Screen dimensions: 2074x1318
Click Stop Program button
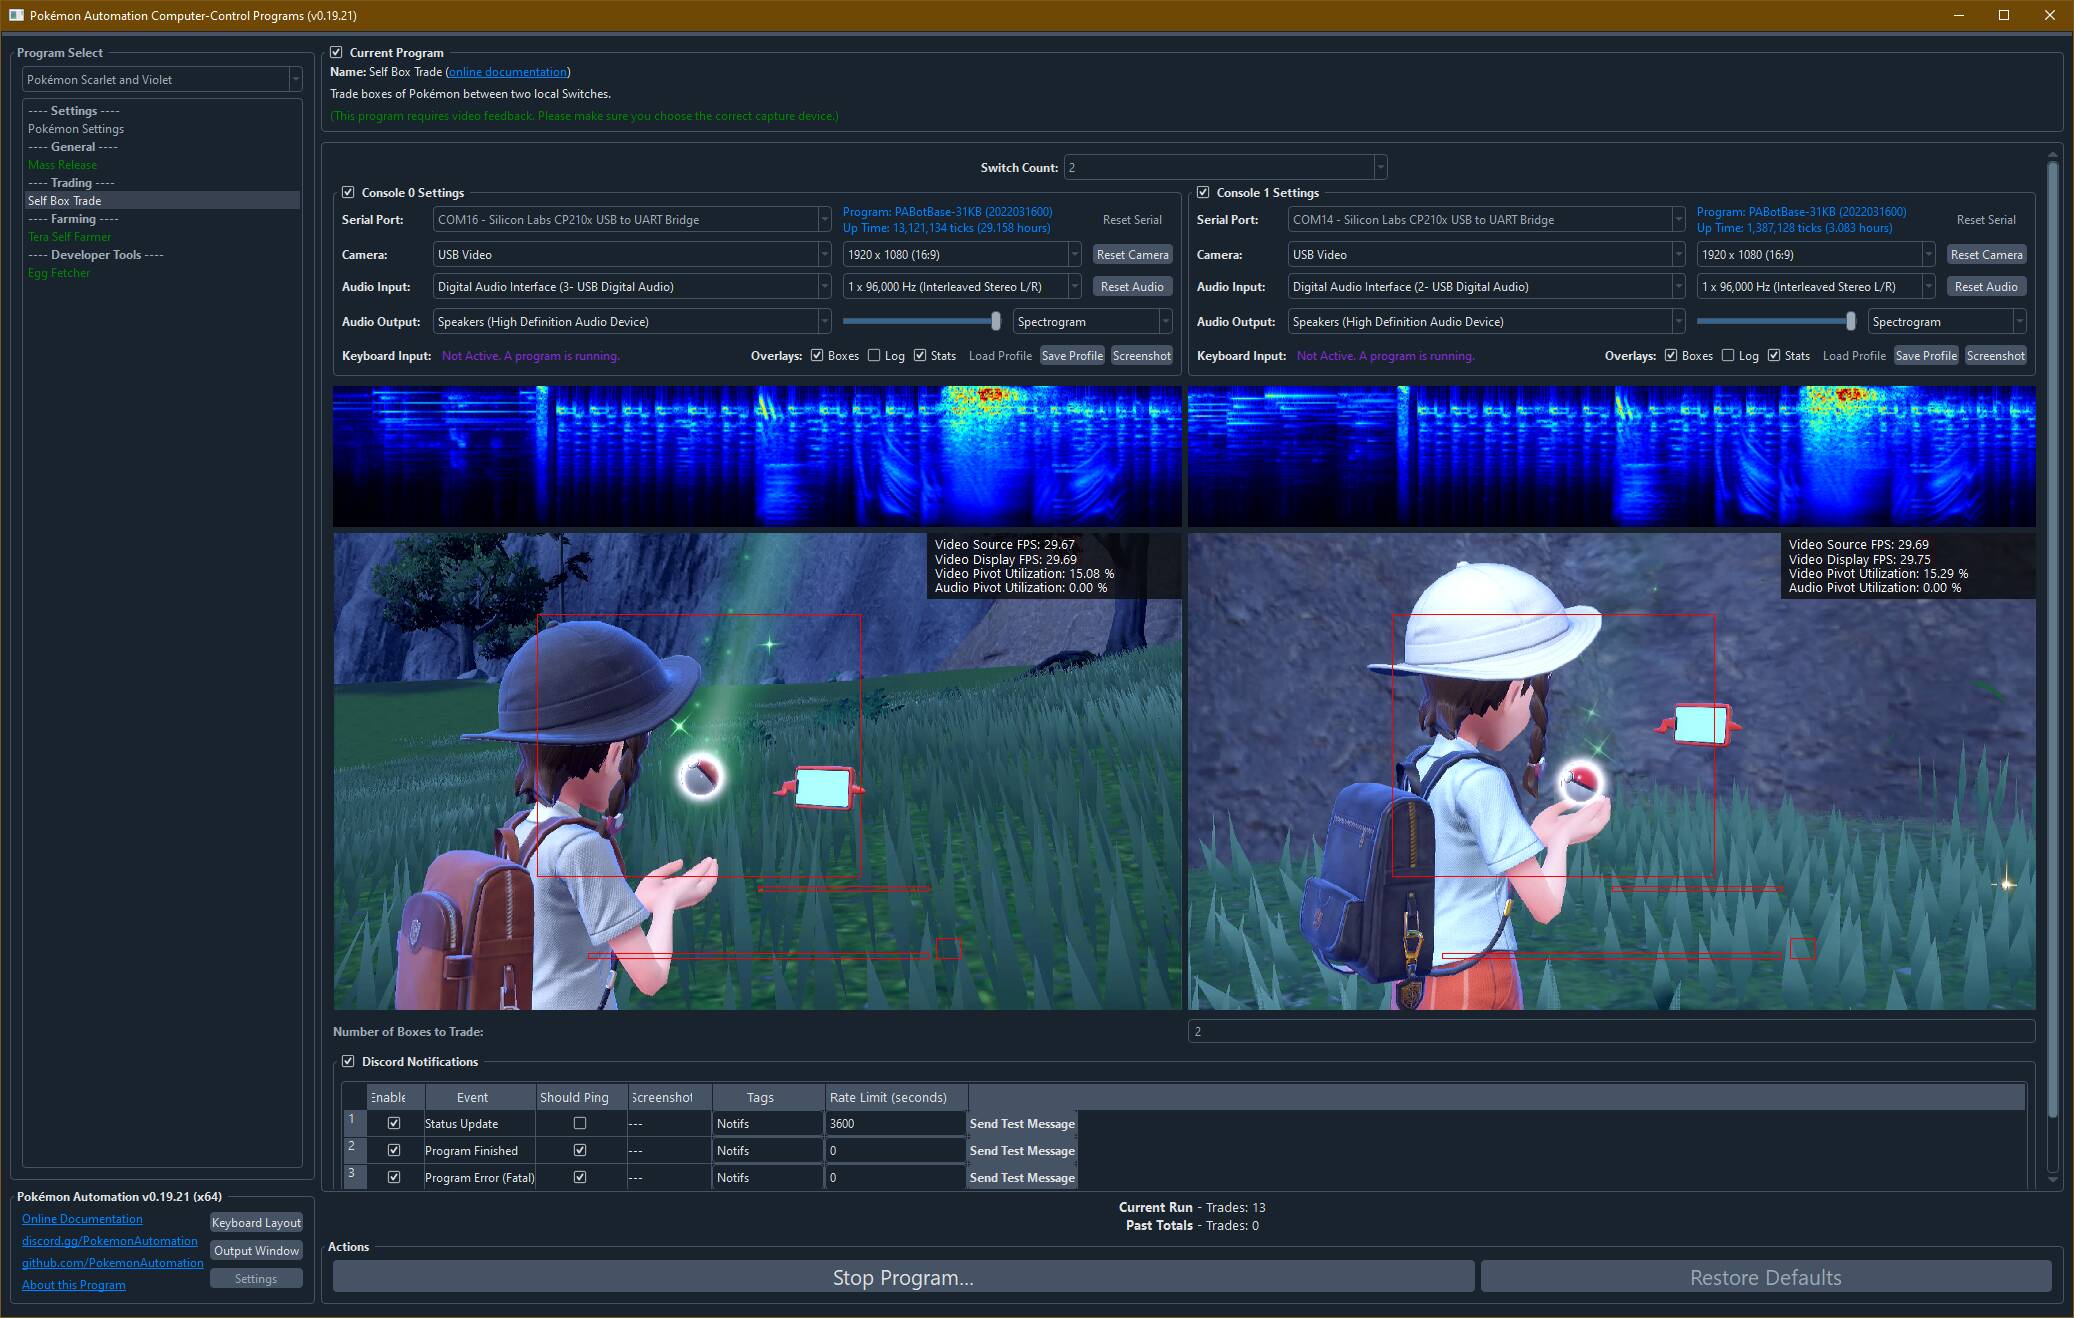(x=903, y=1277)
